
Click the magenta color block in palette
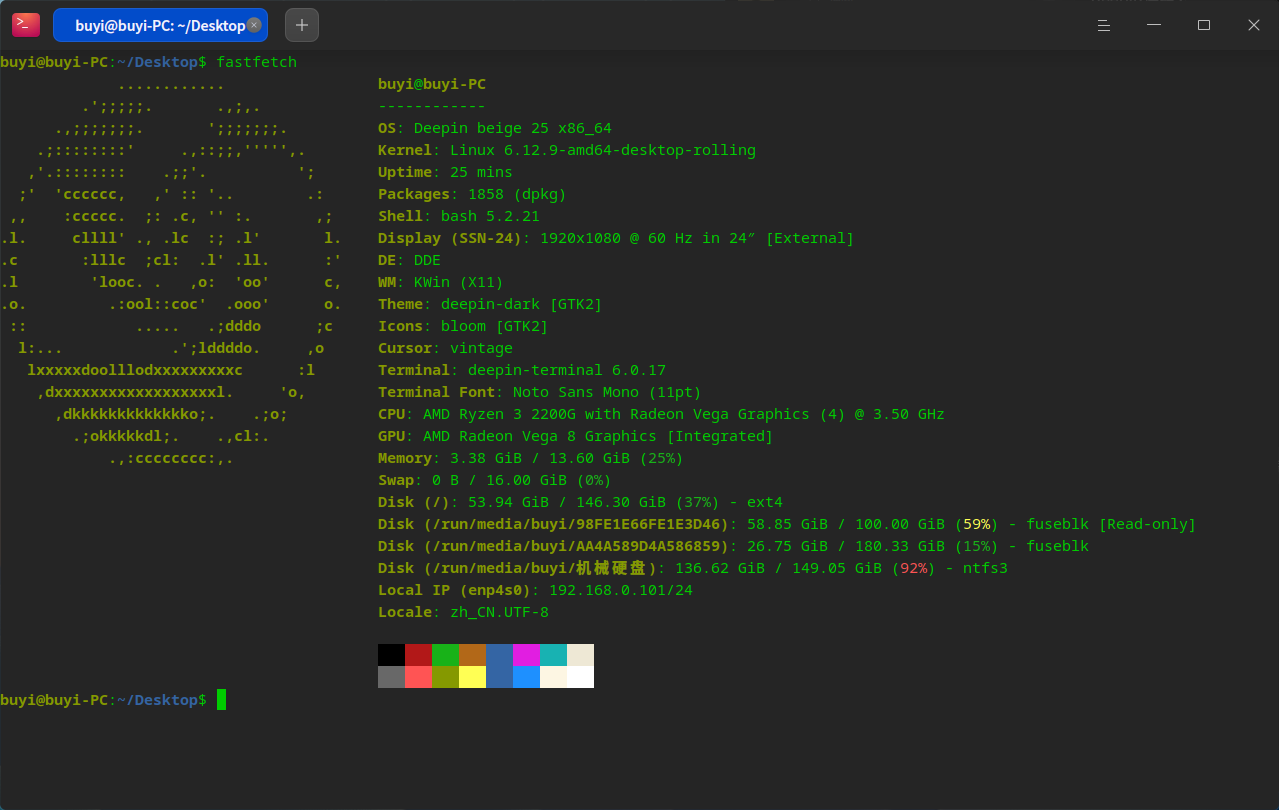click(x=526, y=655)
